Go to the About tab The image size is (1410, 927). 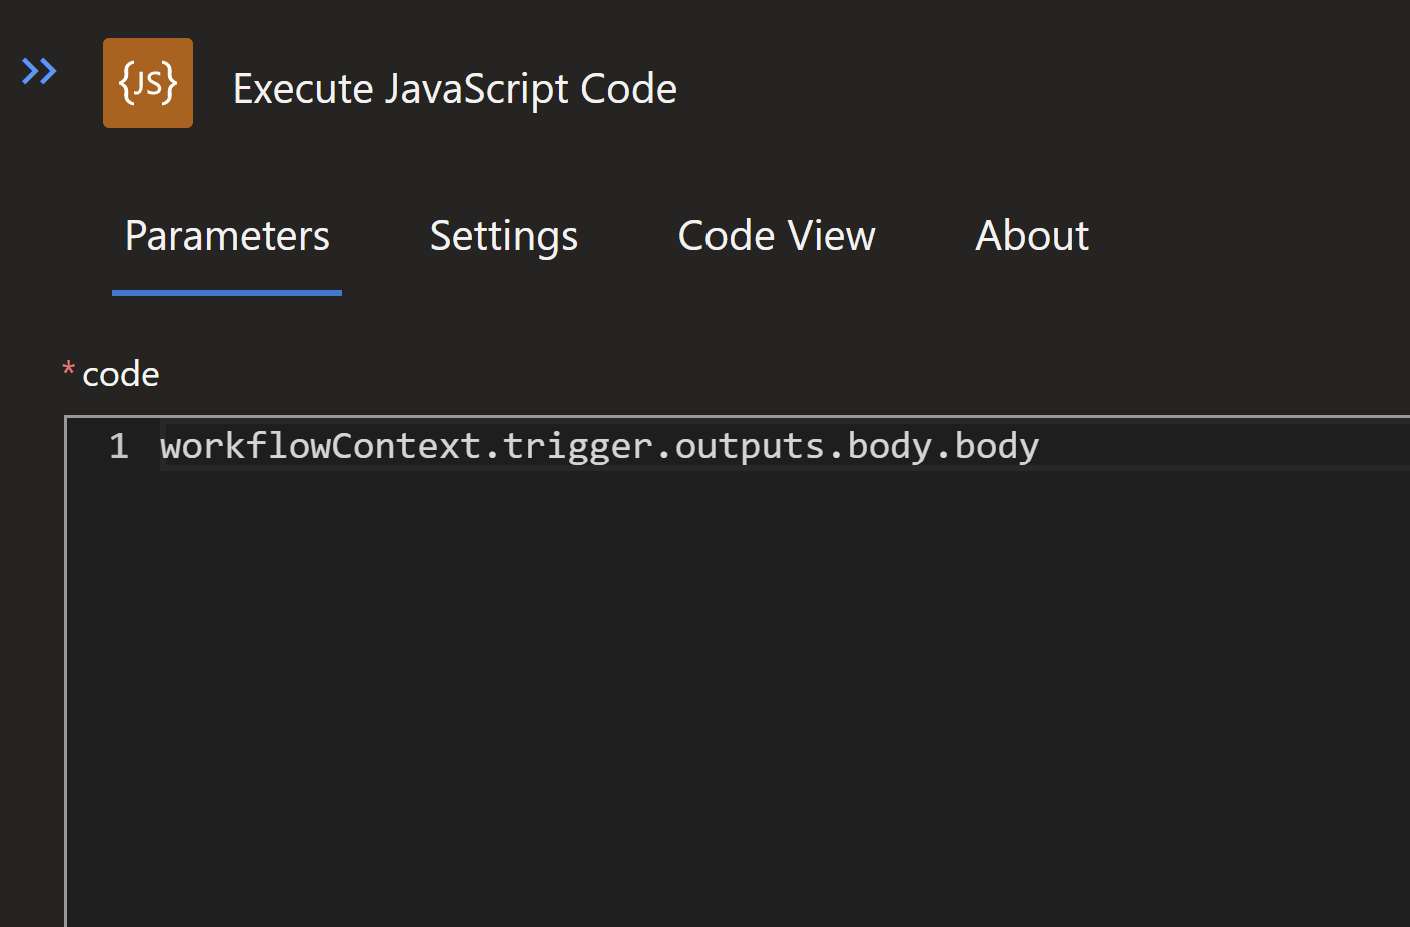[1032, 236]
